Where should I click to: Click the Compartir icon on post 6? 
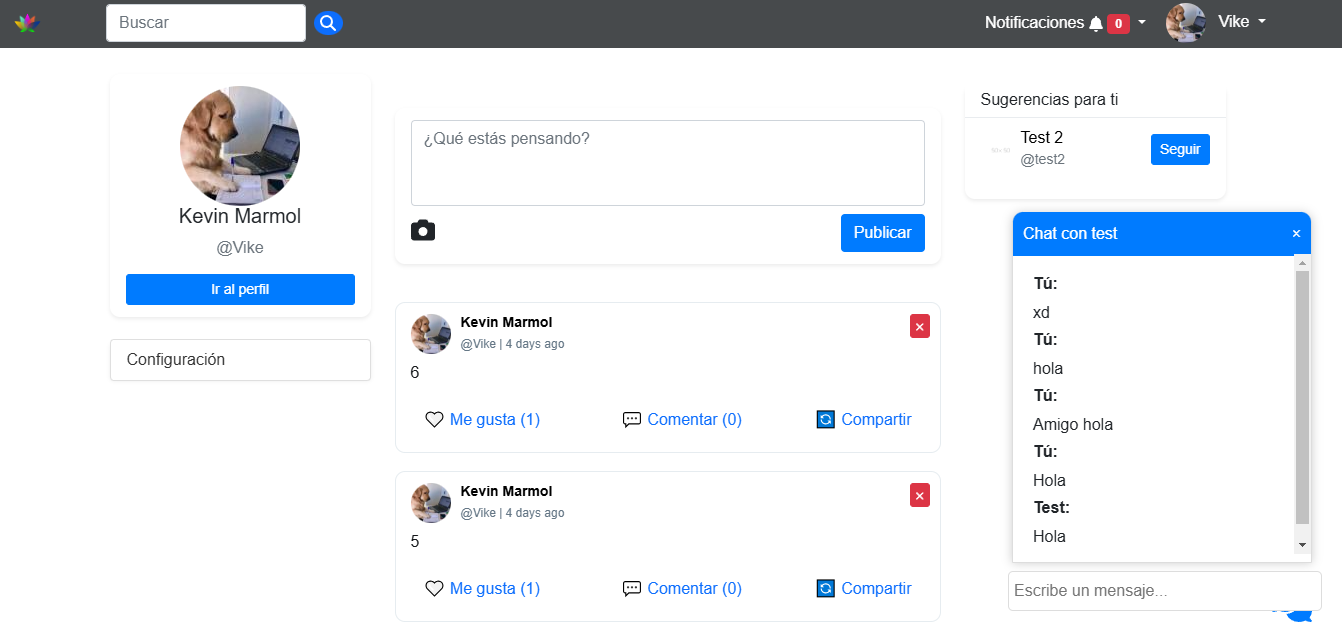point(825,420)
